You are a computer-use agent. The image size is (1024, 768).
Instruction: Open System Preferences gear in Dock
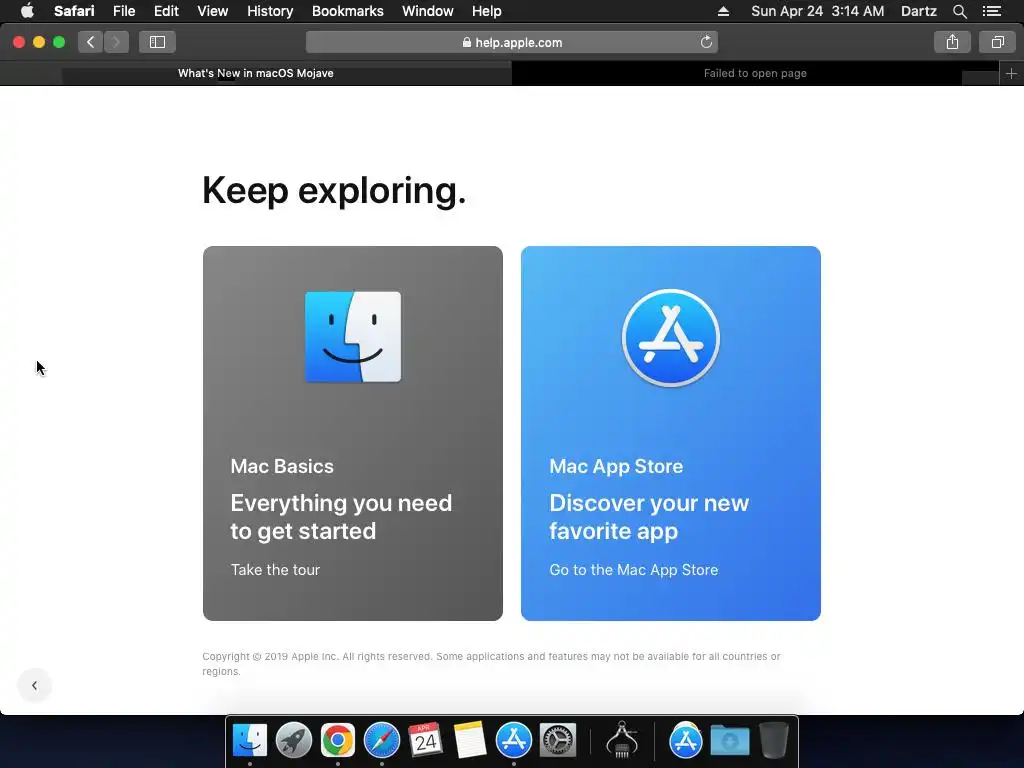558,740
